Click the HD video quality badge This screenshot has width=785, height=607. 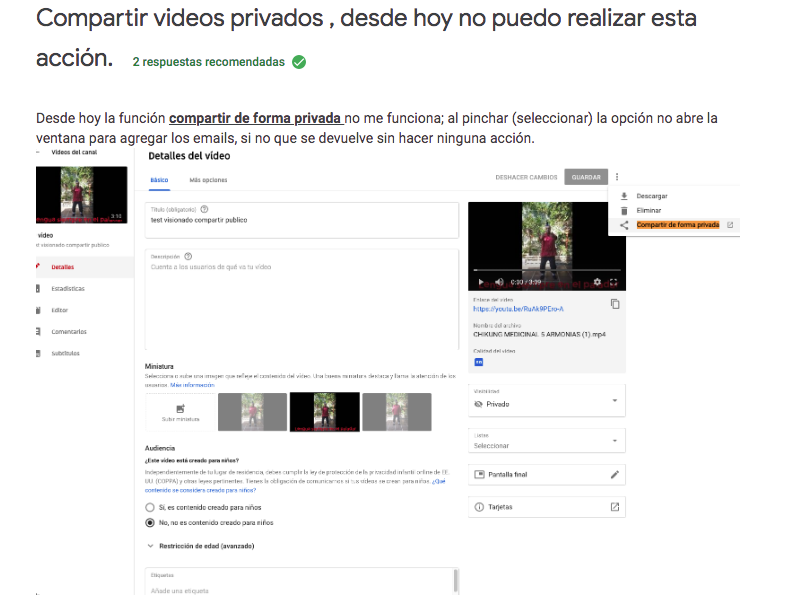[x=479, y=362]
